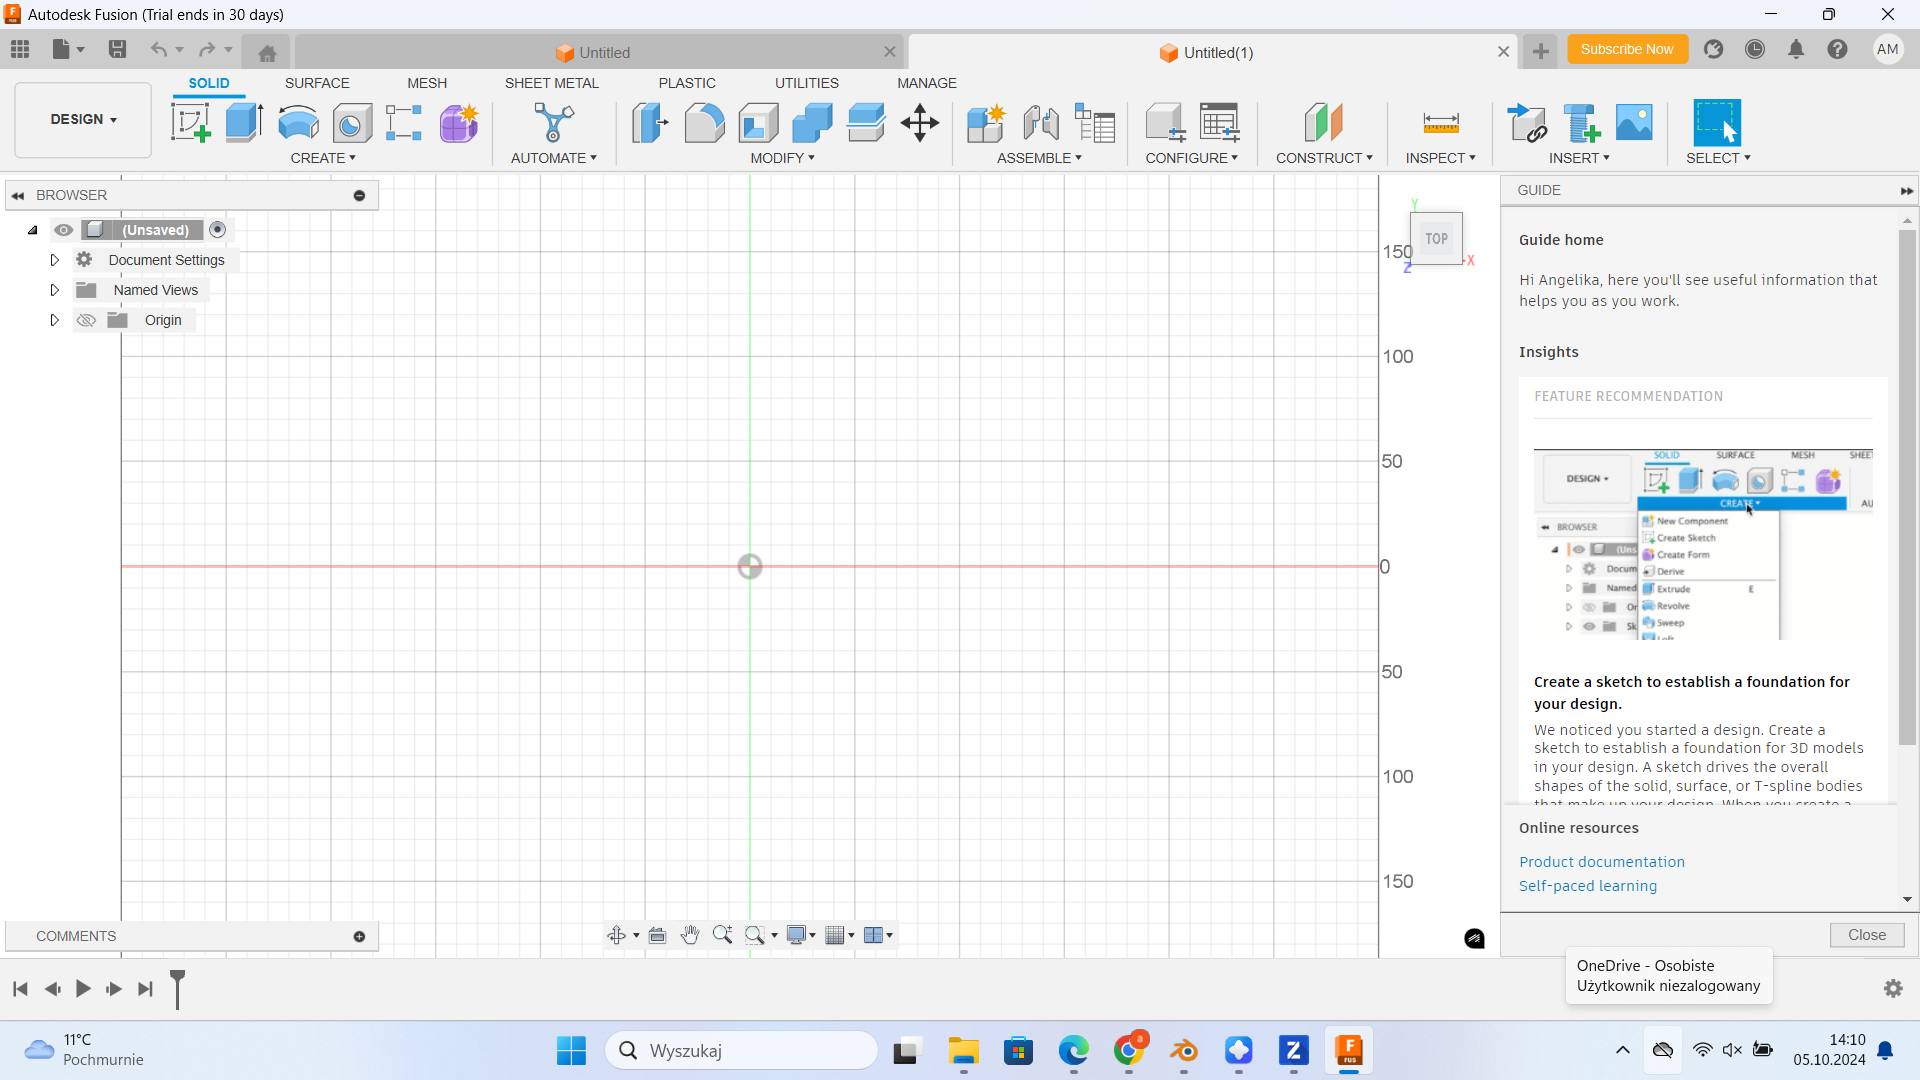Select the Hole tool

click(x=352, y=123)
